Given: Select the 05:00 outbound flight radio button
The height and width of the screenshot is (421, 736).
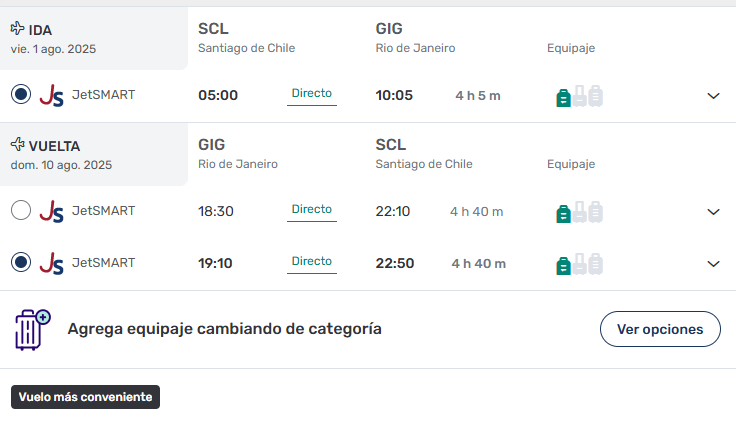Looking at the screenshot, I should 21,94.
